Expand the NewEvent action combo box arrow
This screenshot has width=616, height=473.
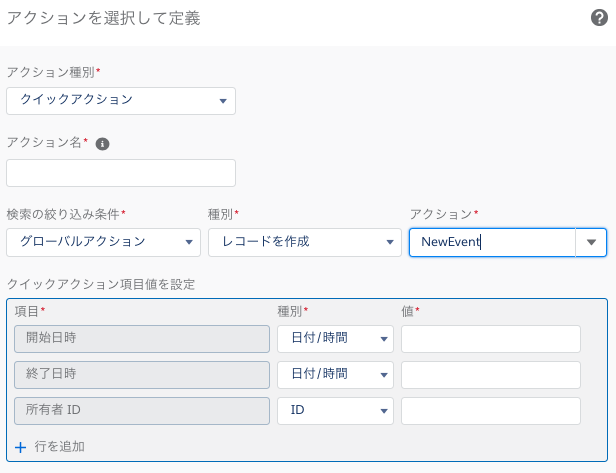click(591, 242)
